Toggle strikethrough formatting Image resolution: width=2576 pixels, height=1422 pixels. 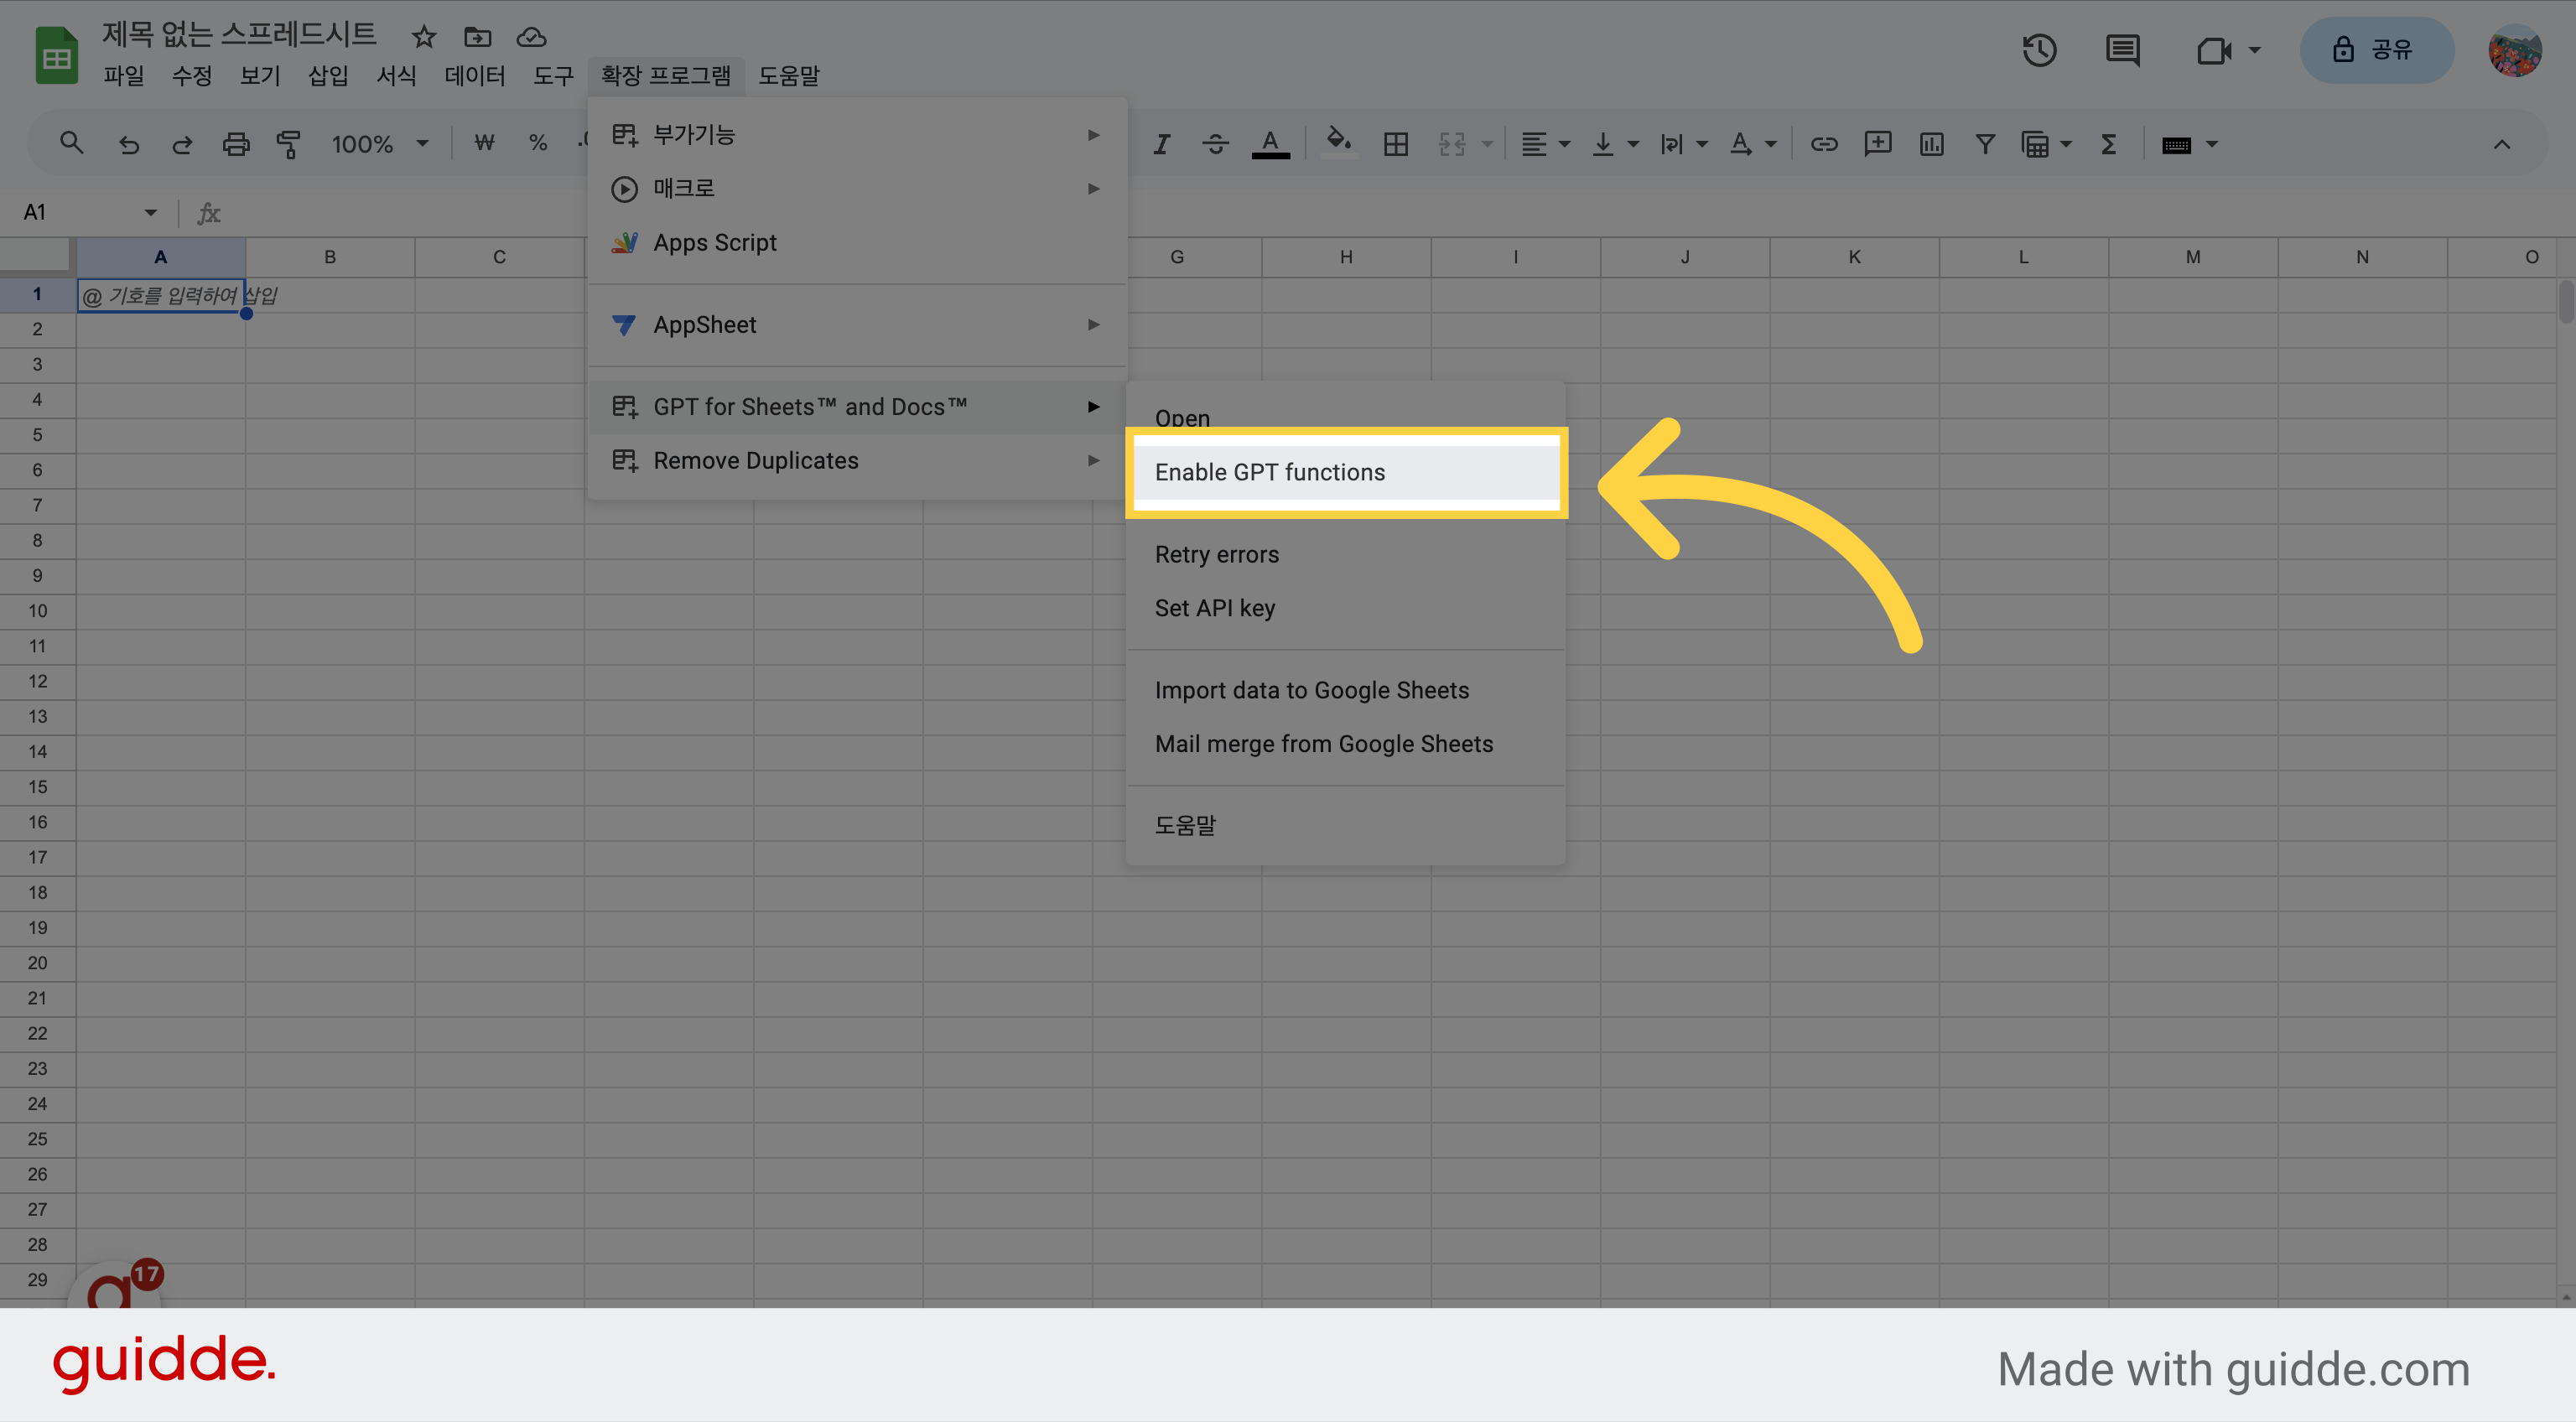[x=1216, y=144]
